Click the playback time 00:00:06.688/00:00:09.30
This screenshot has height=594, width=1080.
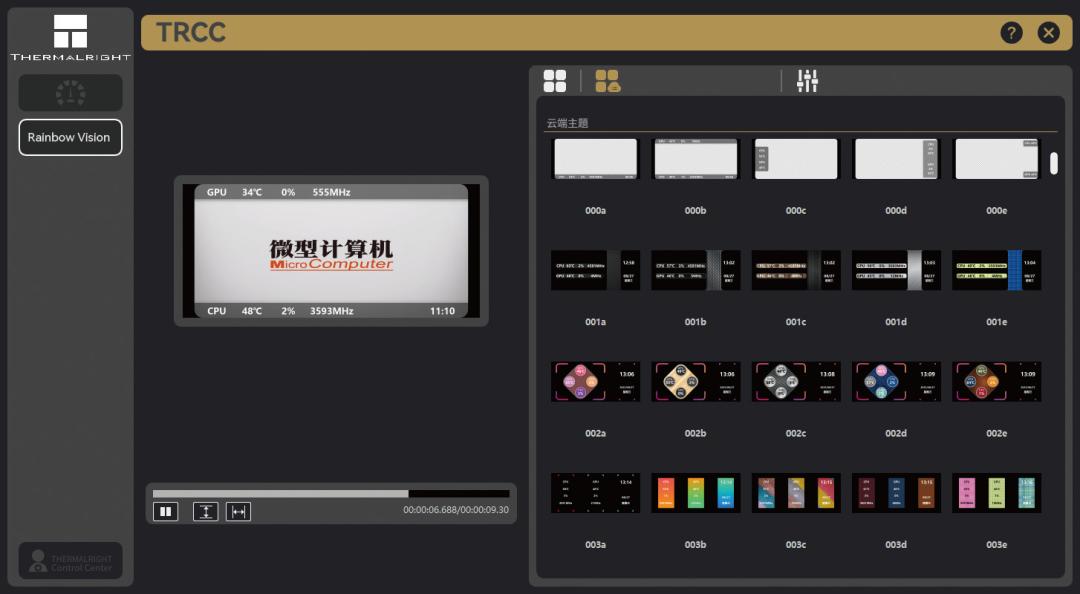pos(456,510)
